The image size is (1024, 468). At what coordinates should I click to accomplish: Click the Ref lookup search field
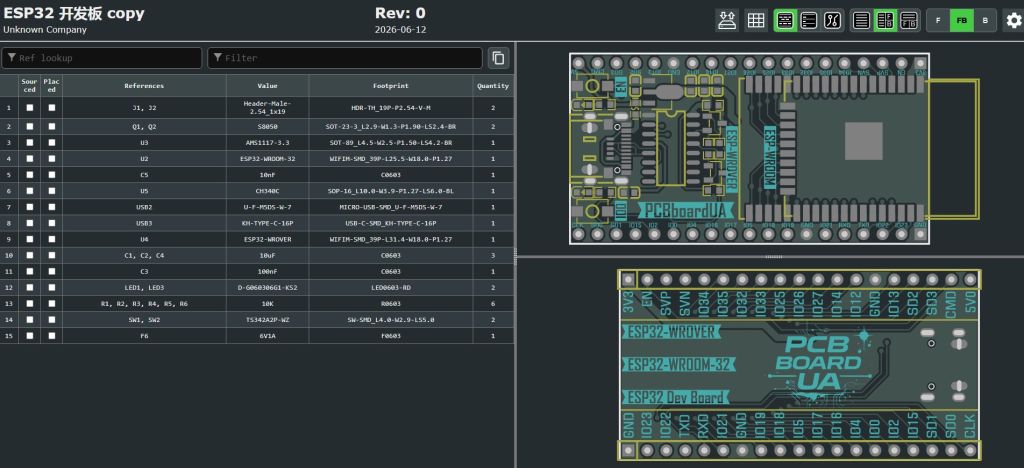coord(102,58)
